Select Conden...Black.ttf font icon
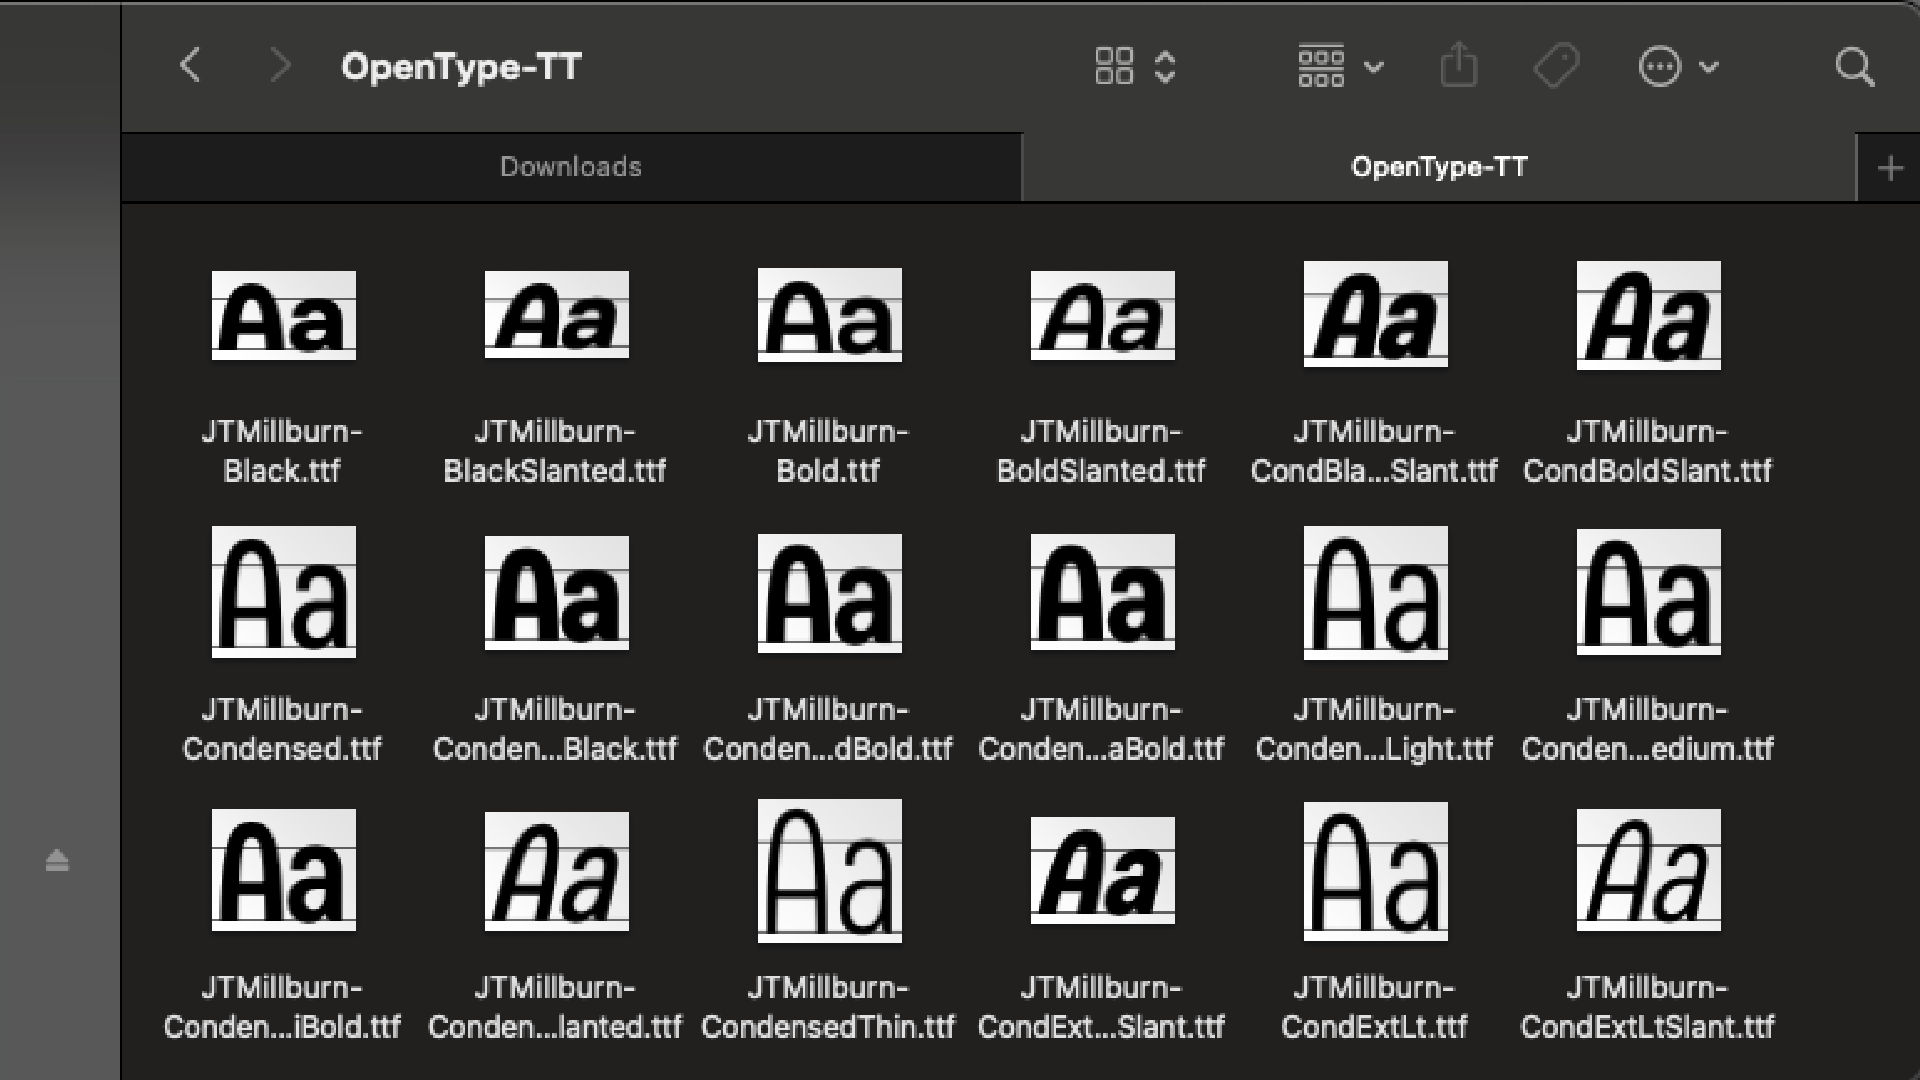Viewport: 1920px width, 1080px height. tap(557, 593)
